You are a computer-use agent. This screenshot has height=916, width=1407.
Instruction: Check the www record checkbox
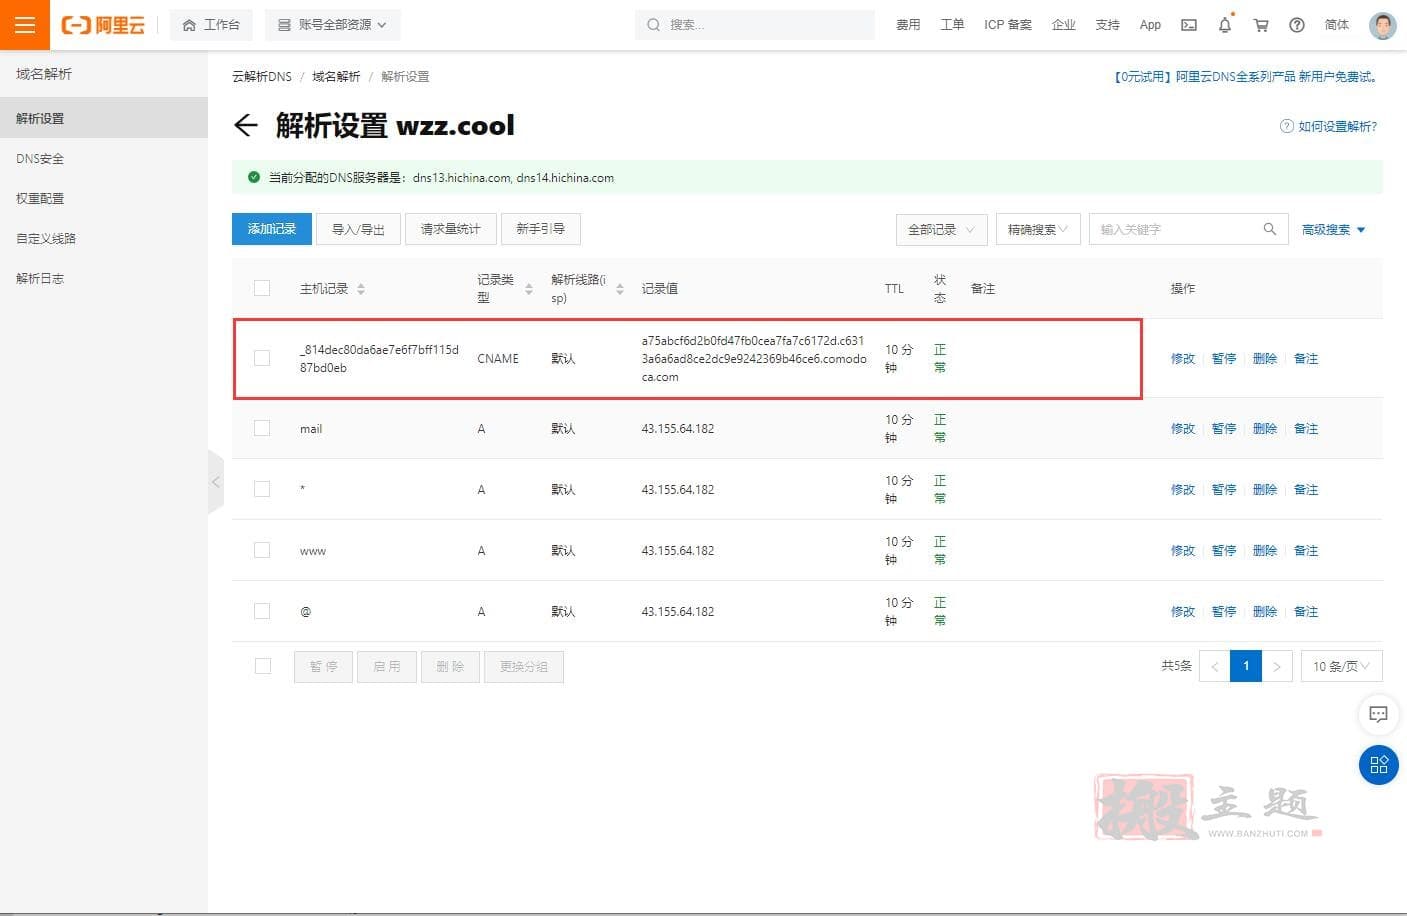point(262,550)
